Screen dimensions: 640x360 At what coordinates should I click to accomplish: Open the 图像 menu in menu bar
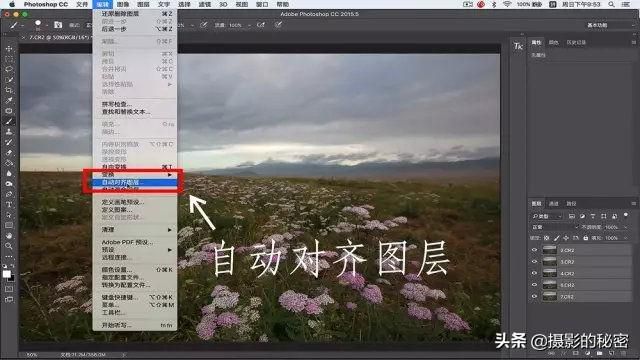(123, 4)
